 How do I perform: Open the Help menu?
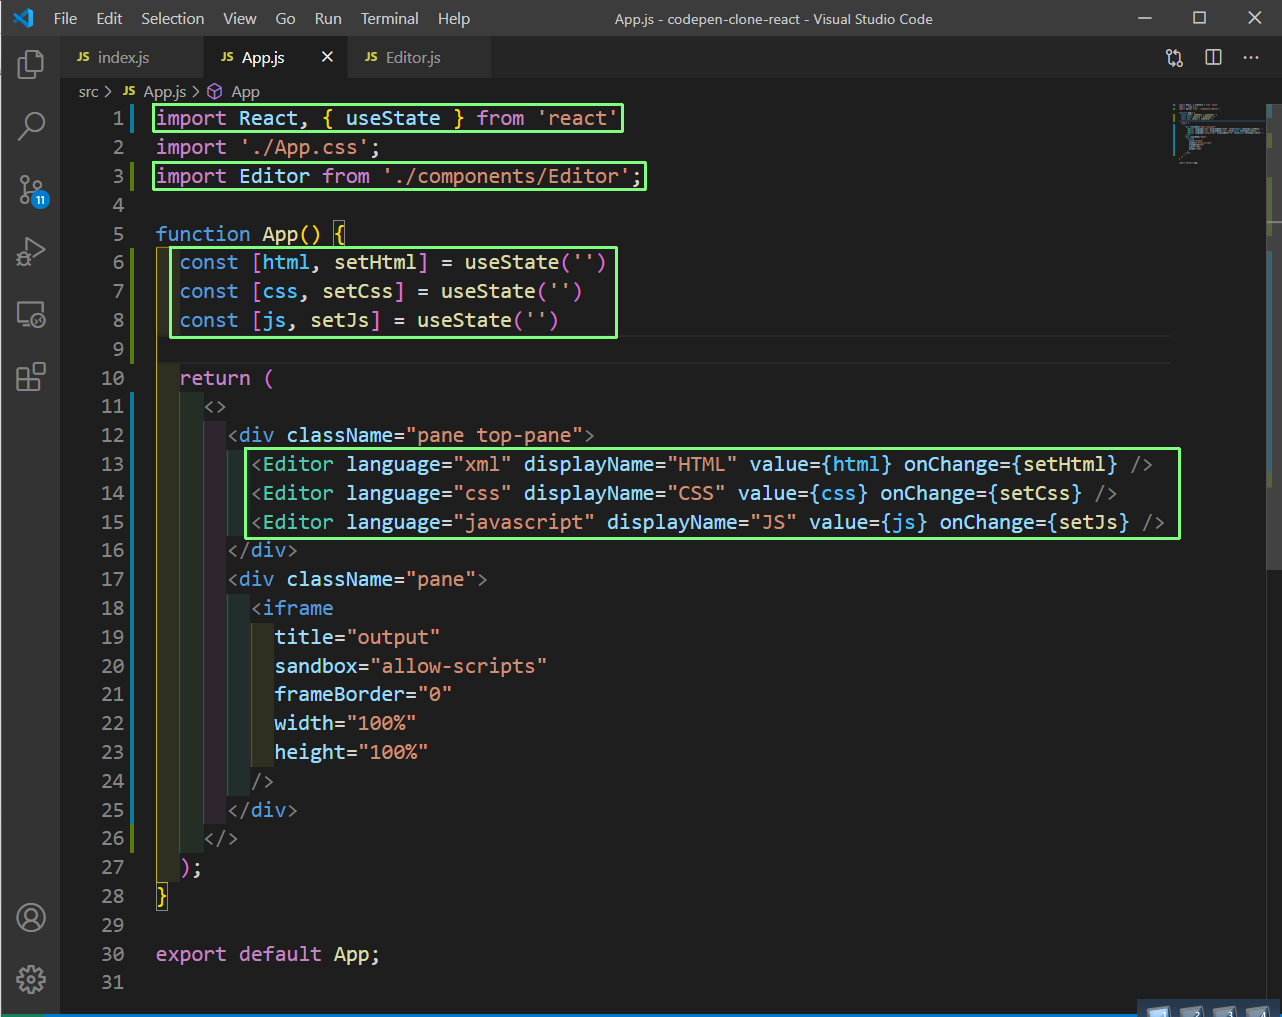(x=453, y=18)
